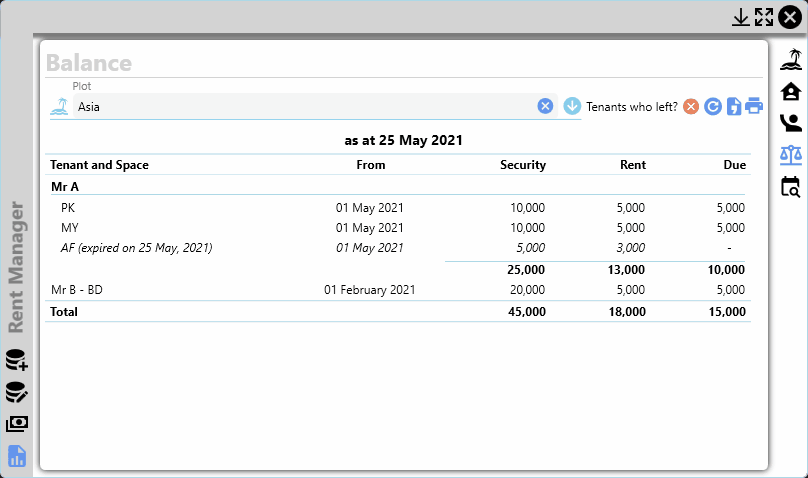808x478 pixels.
Task: Click the 20,000 security value for Mr B
Action: tap(527, 289)
